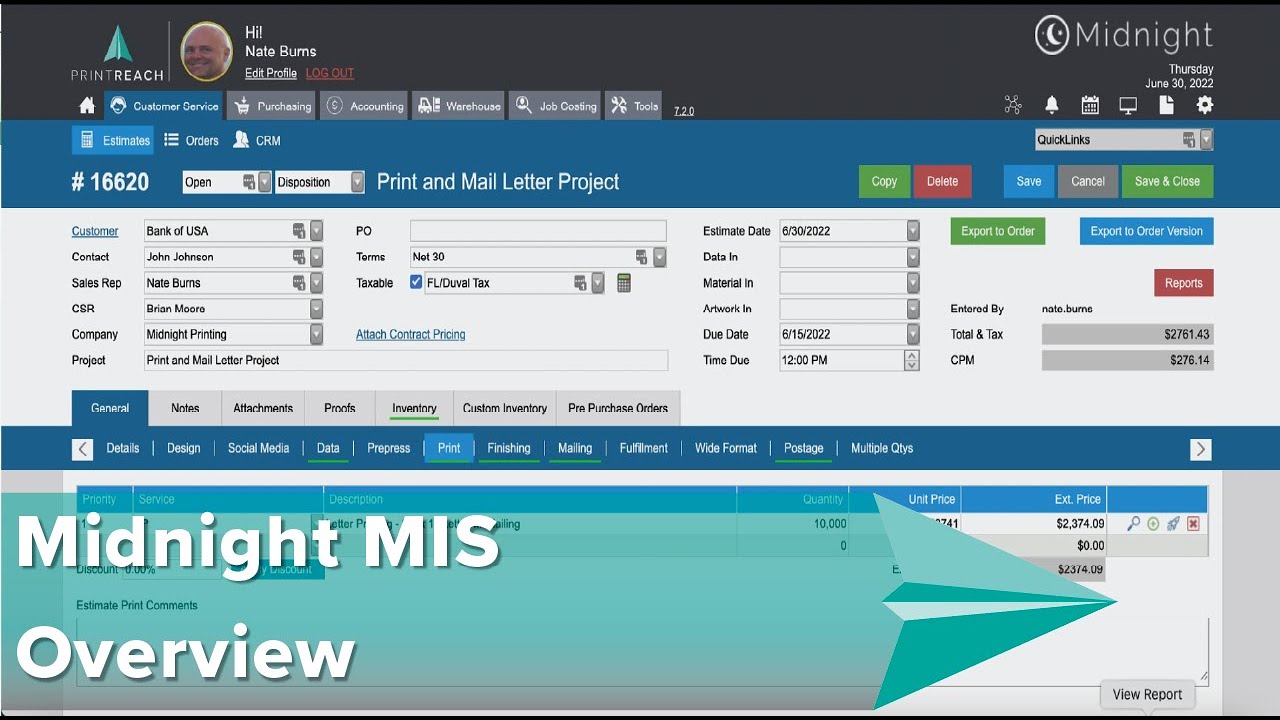Open the Taxable calculator icon

[x=624, y=283]
